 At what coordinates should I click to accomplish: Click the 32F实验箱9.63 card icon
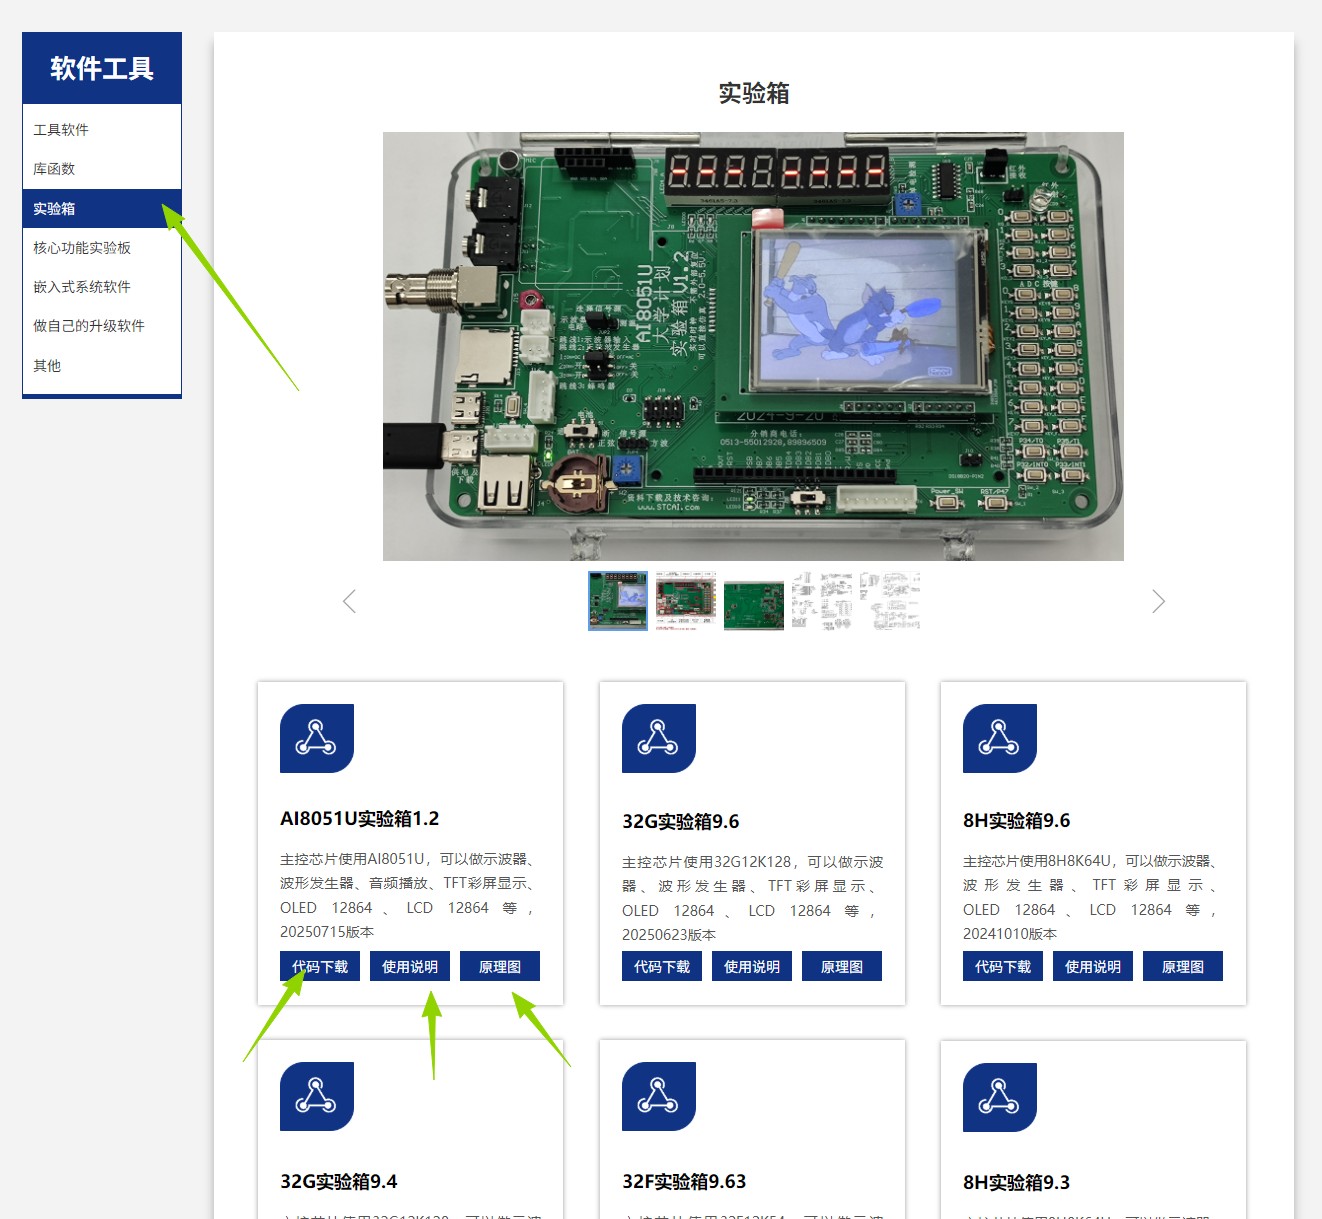click(658, 1097)
